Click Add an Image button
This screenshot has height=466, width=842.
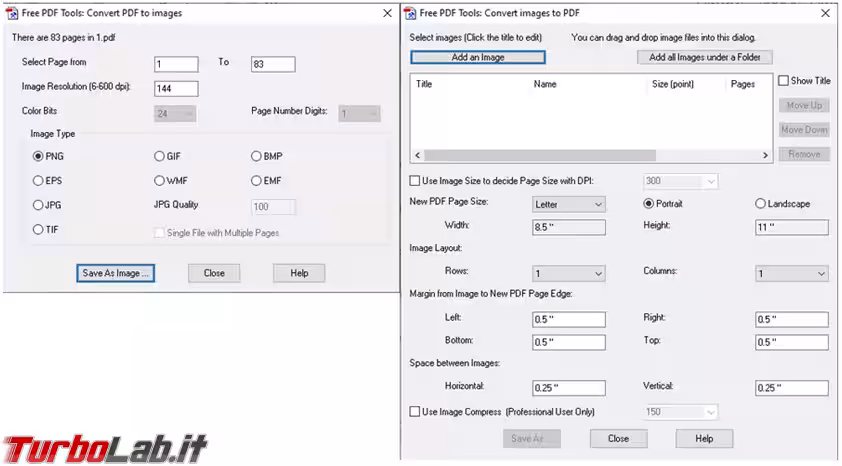[478, 57]
